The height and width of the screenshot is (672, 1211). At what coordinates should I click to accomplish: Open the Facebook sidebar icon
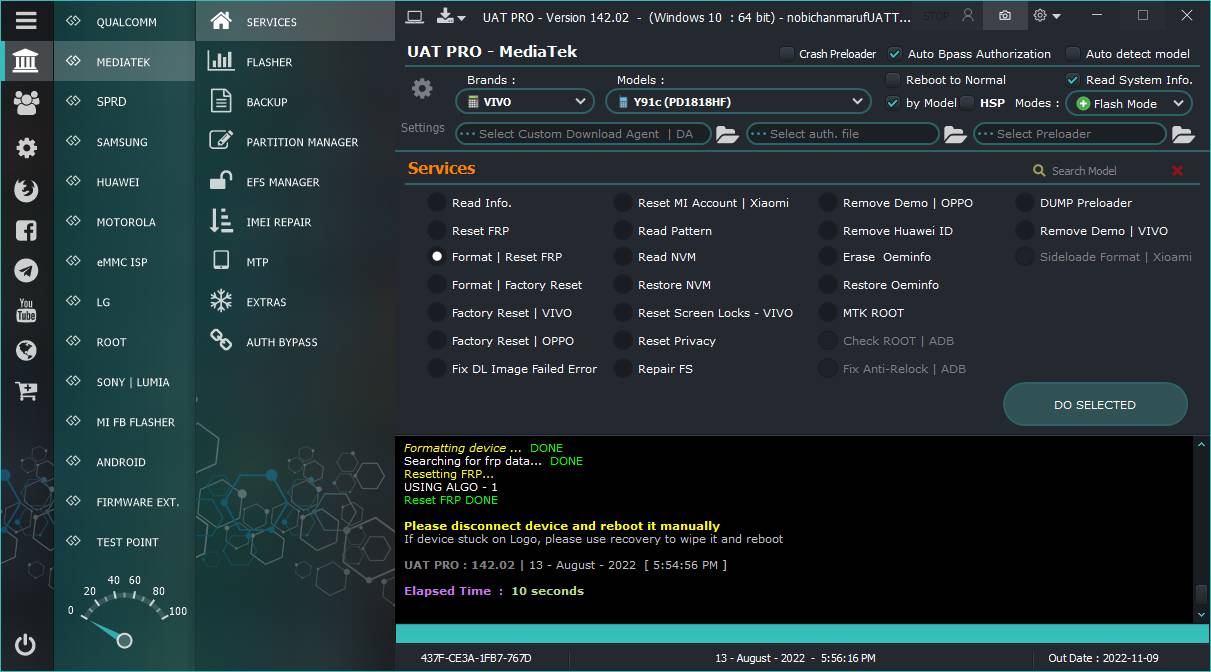pos(27,231)
